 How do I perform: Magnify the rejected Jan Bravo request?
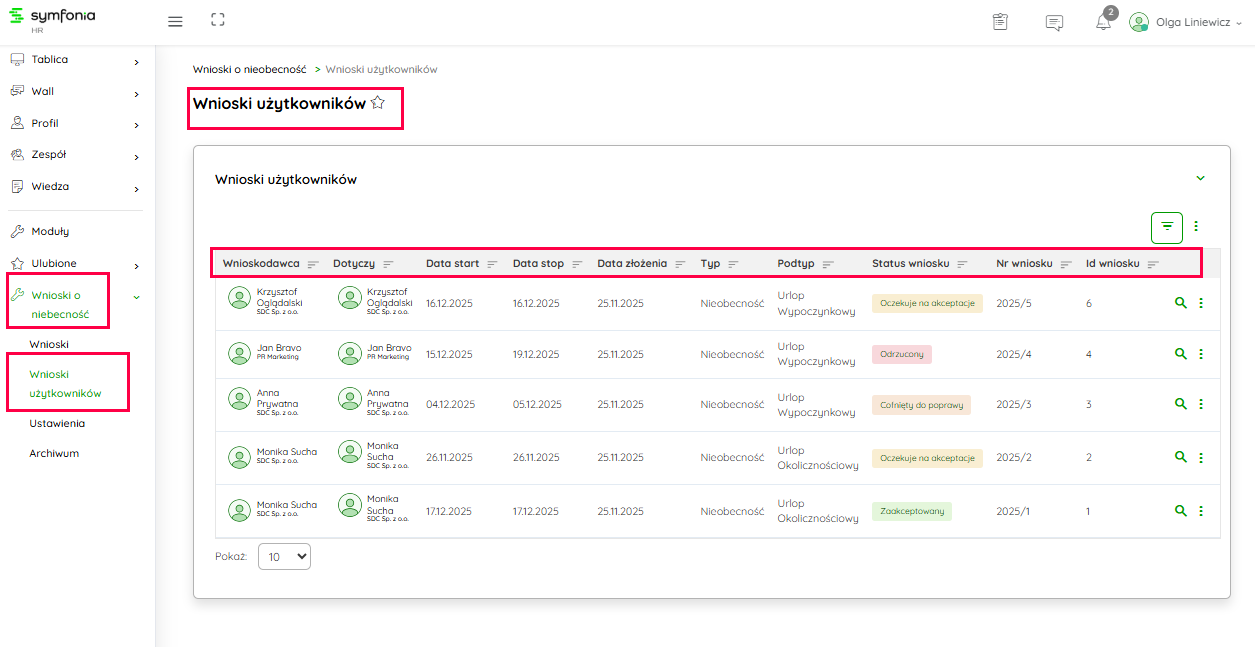pyautogui.click(x=1180, y=354)
